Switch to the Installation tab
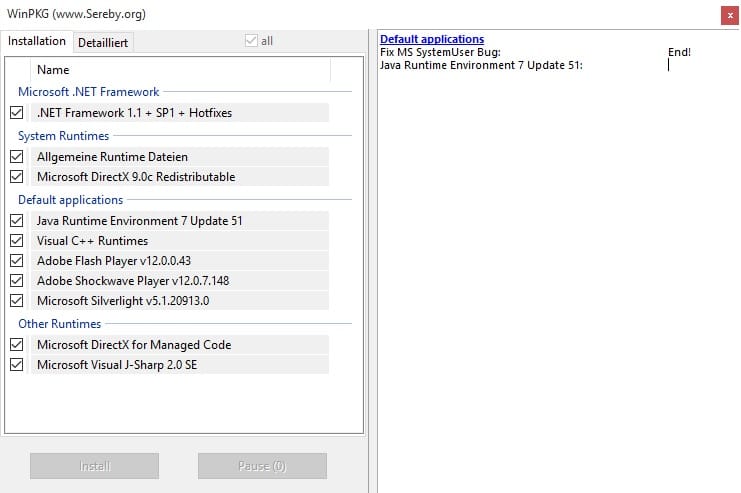Screen dimensions: 741x493 [37, 41]
